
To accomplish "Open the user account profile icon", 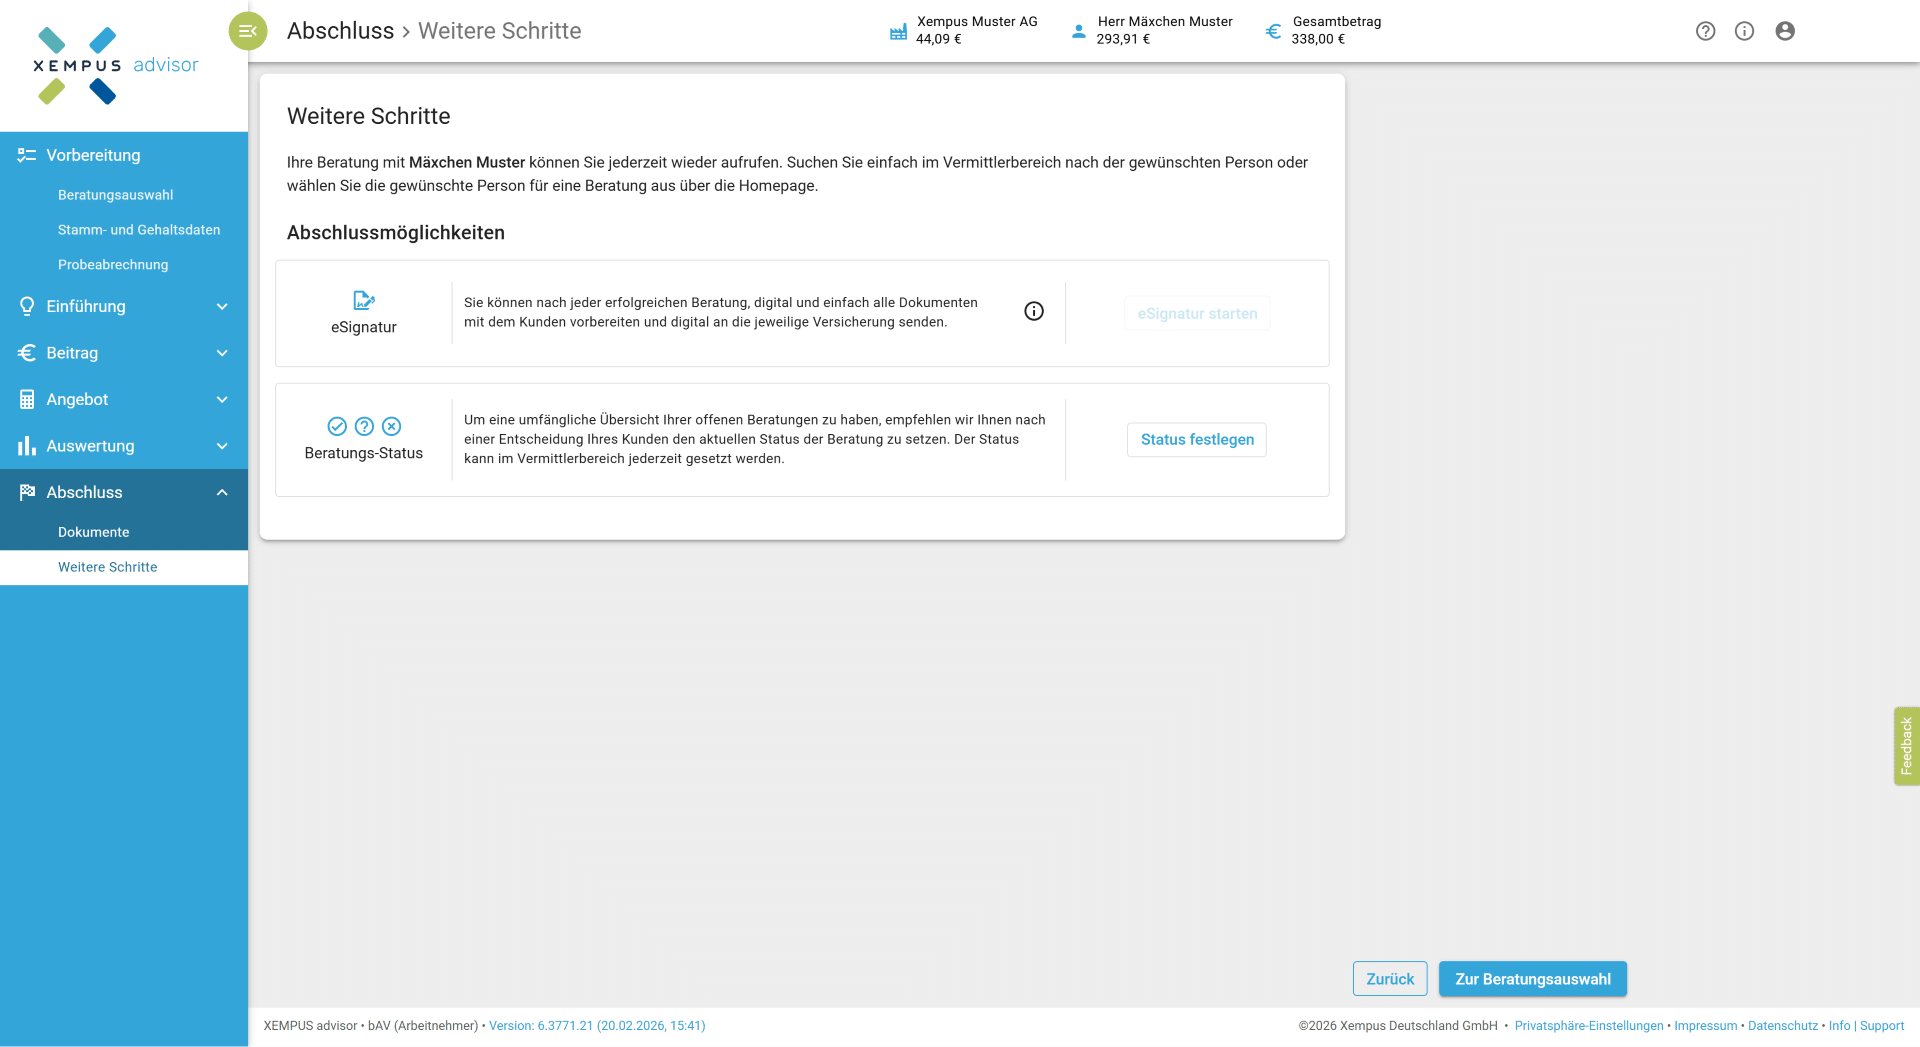I will 1785,31.
